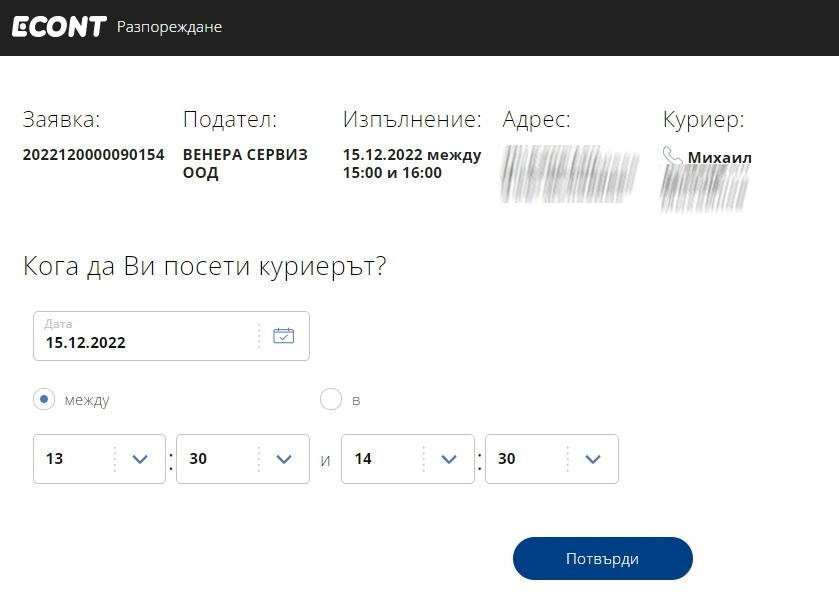Click the request number 2022120000090154

coord(93,155)
